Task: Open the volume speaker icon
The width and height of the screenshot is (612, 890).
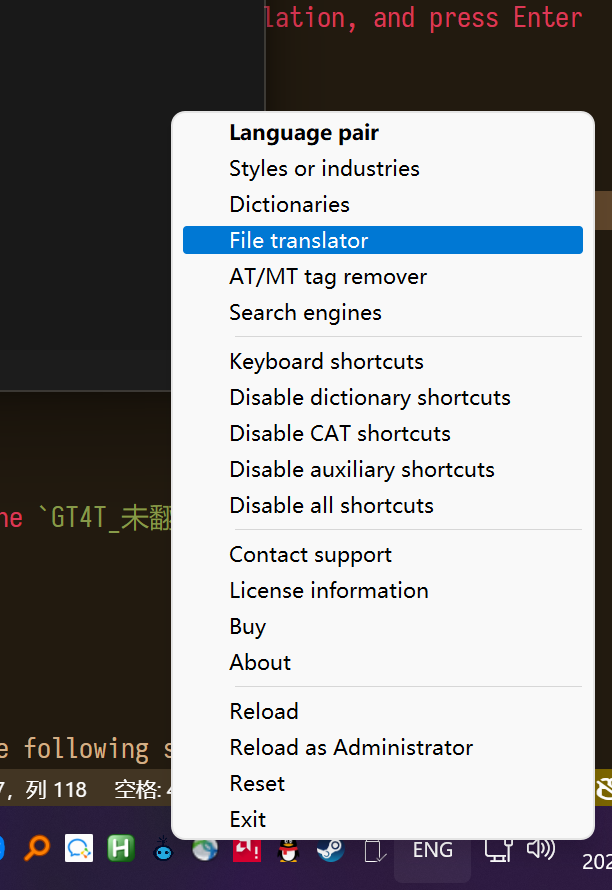Action: tap(541, 849)
